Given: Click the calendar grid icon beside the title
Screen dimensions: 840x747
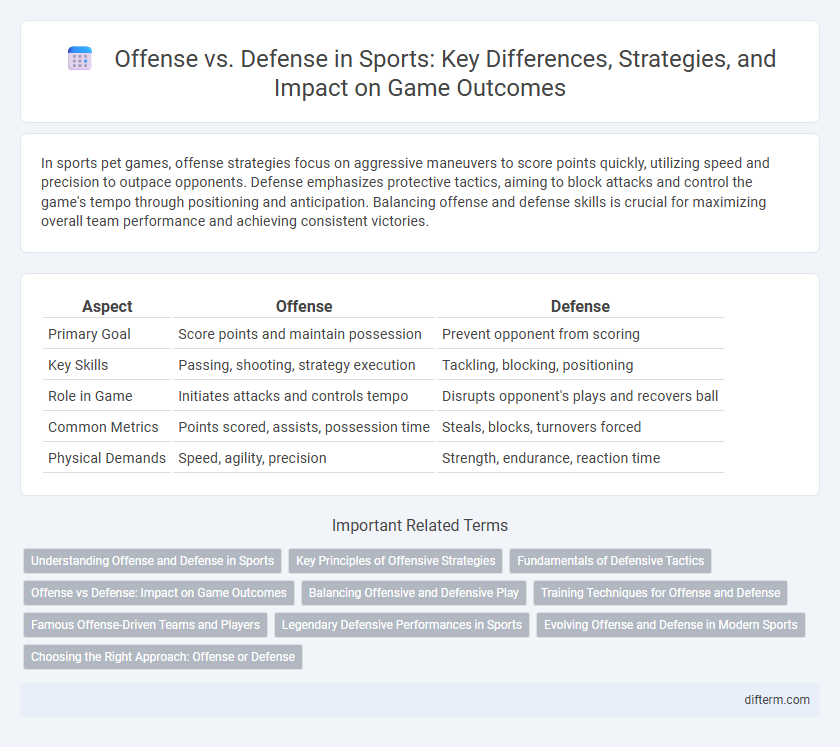Looking at the screenshot, I should pos(80,58).
